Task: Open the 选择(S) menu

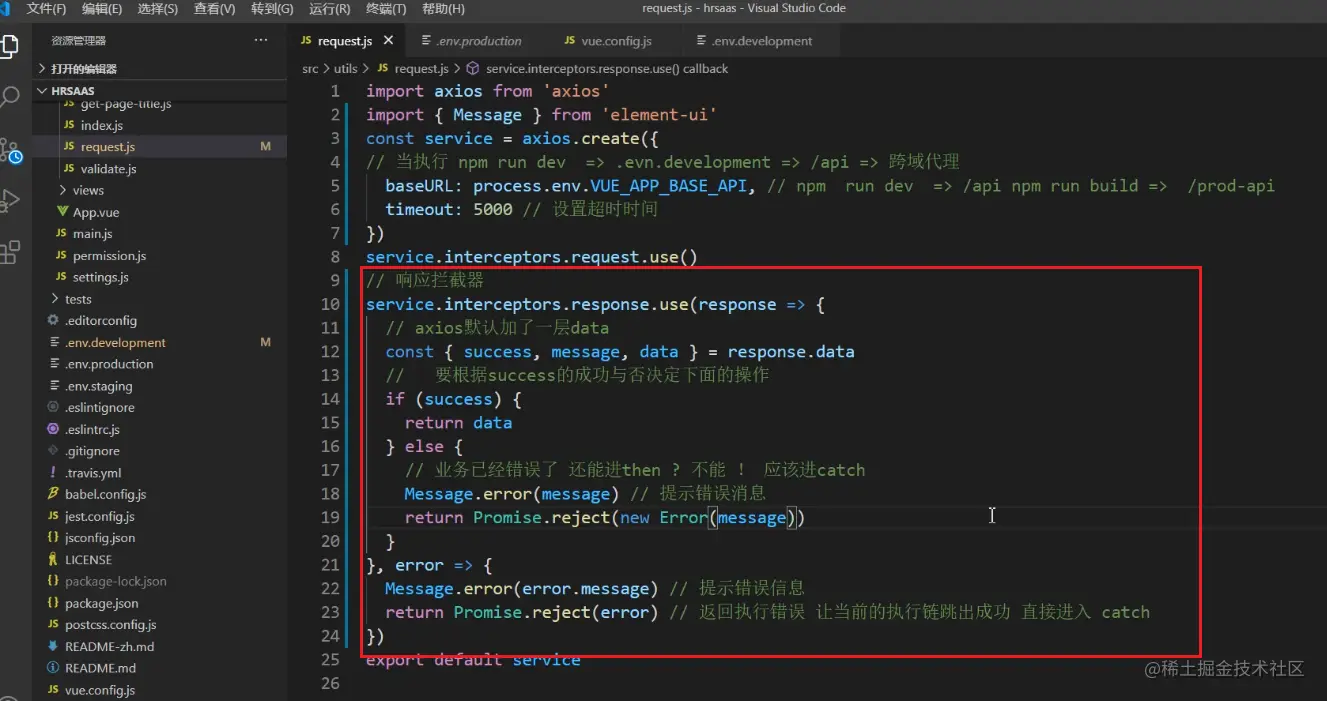Action: click(x=158, y=9)
